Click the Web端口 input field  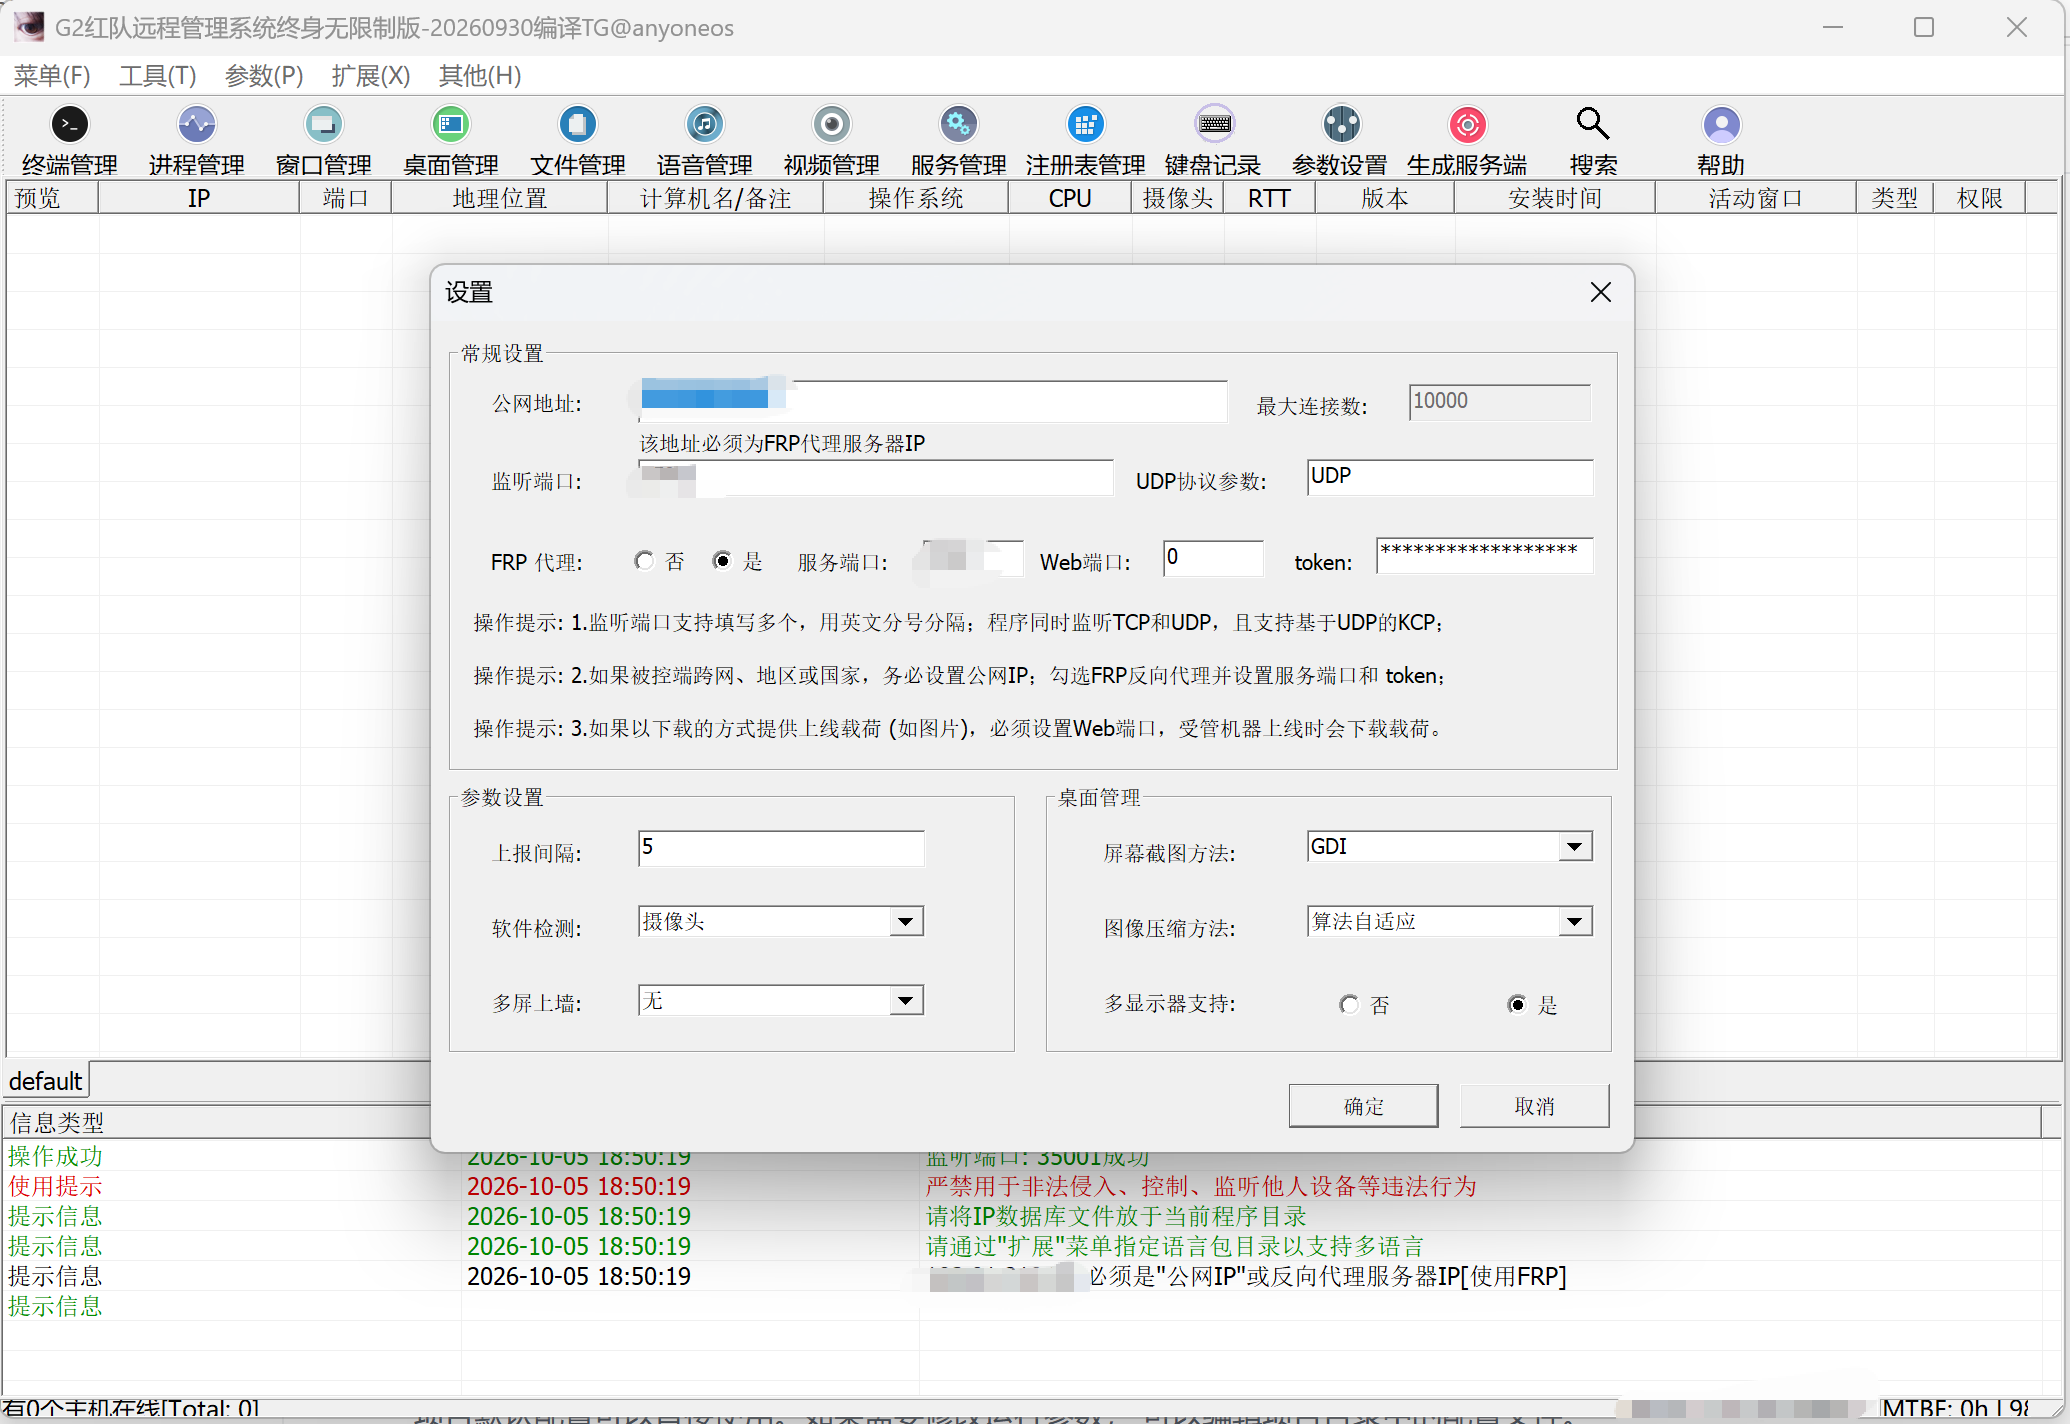[x=1213, y=558]
